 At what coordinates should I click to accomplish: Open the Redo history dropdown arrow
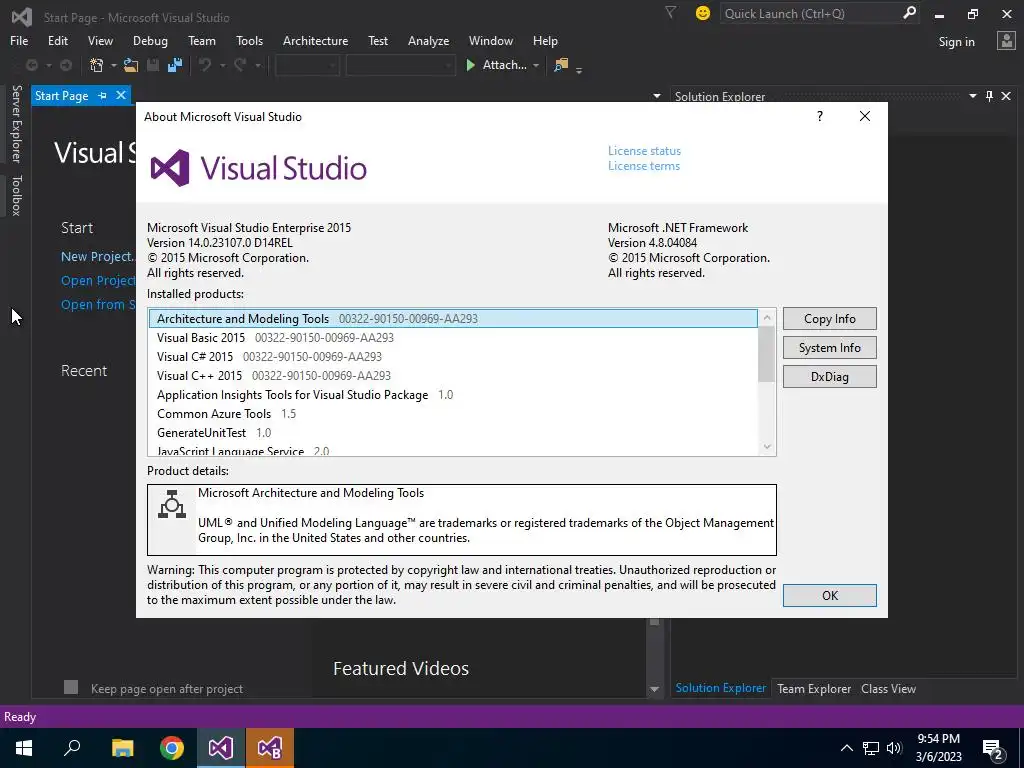[x=258, y=65]
